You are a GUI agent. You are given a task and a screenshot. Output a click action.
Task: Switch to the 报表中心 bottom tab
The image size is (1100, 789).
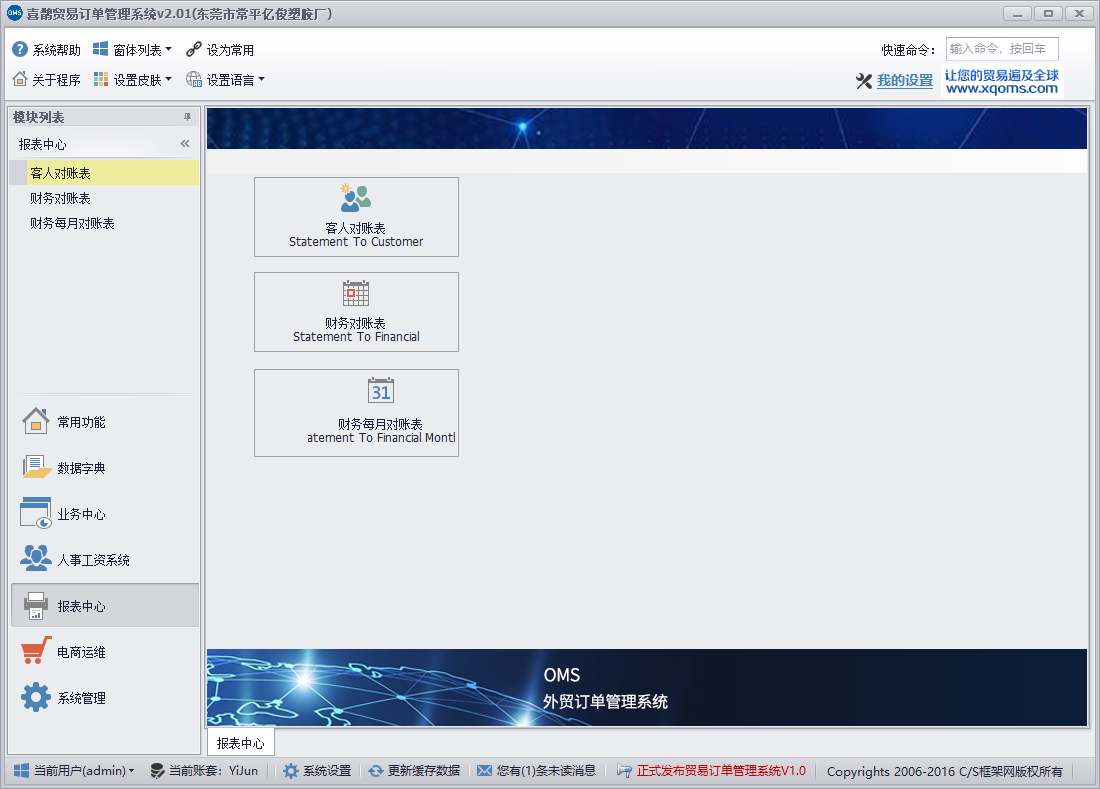point(241,743)
